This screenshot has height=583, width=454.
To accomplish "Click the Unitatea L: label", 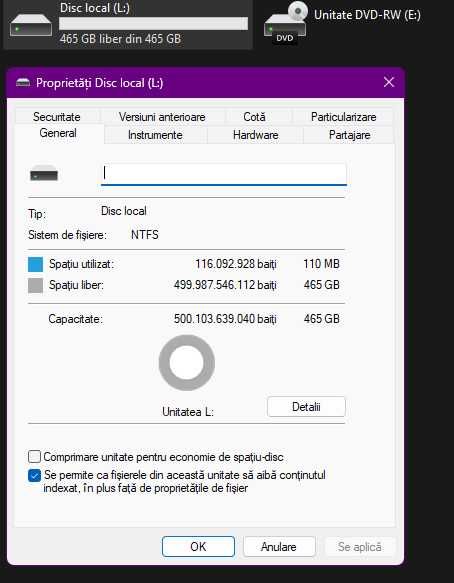I will click(x=188, y=412).
